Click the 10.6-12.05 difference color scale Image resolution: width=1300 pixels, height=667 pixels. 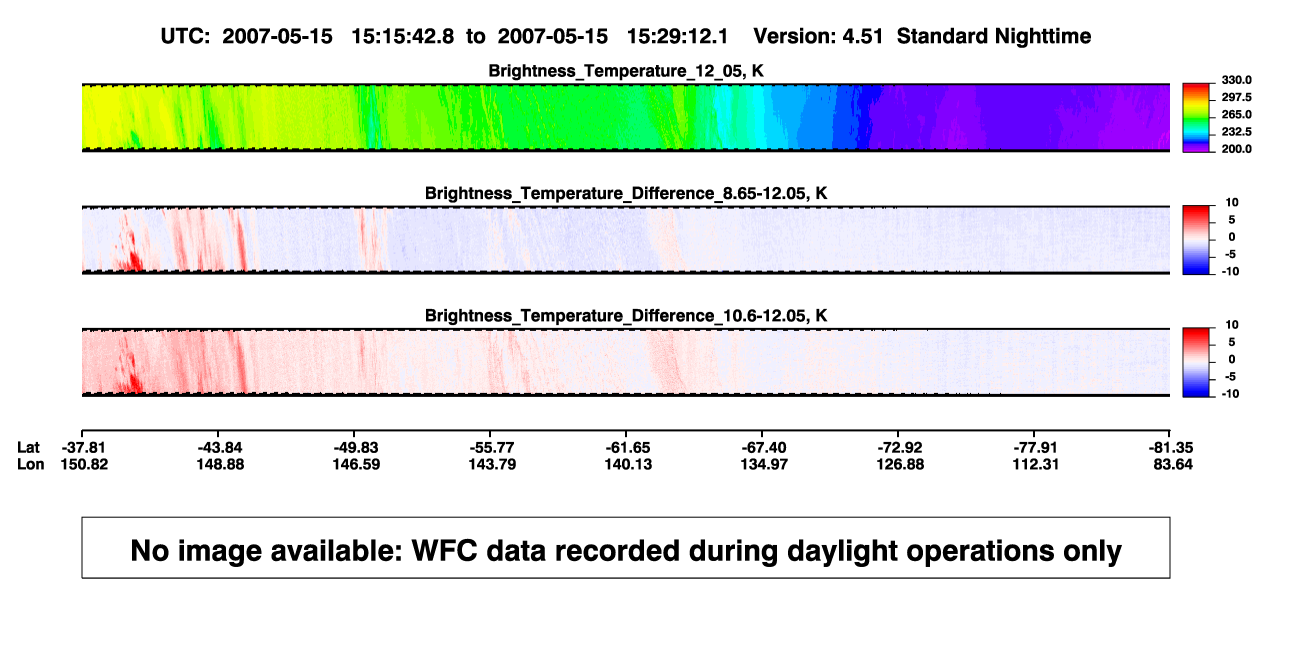pyautogui.click(x=1197, y=361)
